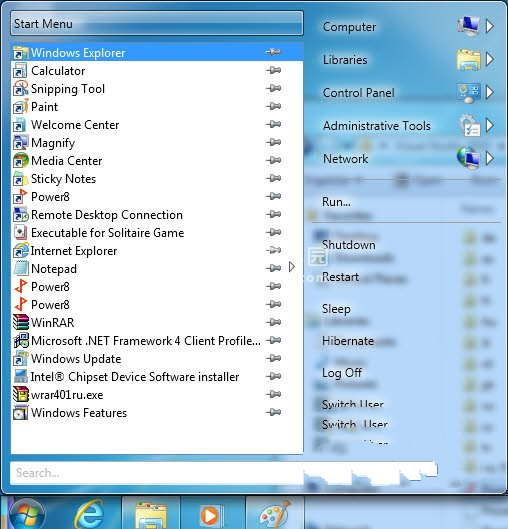Click the Control Panel icon

(469, 92)
